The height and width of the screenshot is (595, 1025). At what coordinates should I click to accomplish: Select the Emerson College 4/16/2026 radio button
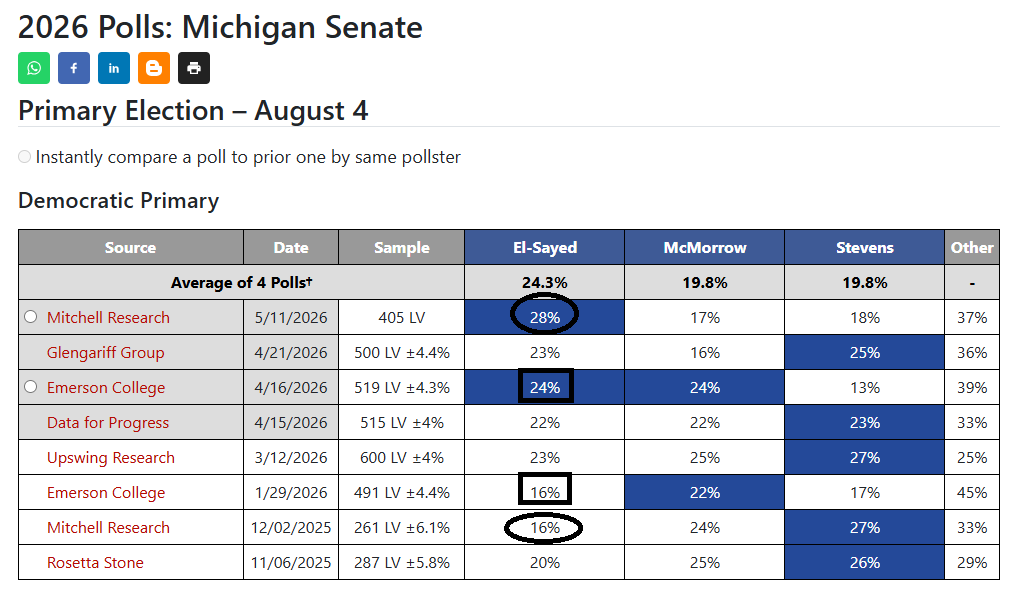coord(31,386)
